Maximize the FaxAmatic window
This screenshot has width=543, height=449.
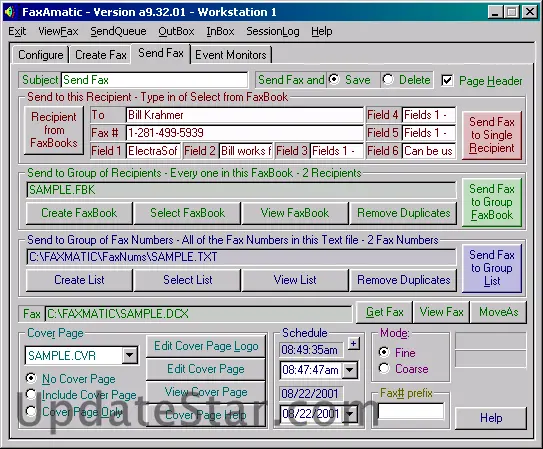(x=512, y=12)
